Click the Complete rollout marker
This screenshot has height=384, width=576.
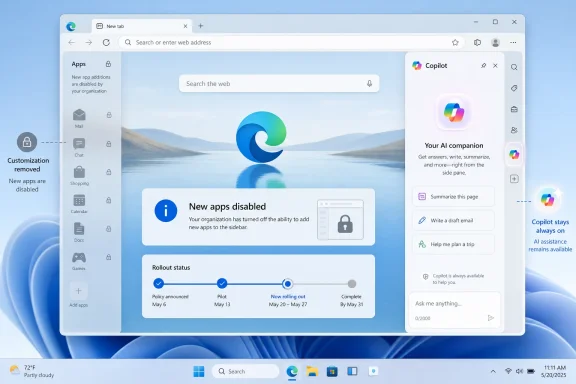coord(352,284)
